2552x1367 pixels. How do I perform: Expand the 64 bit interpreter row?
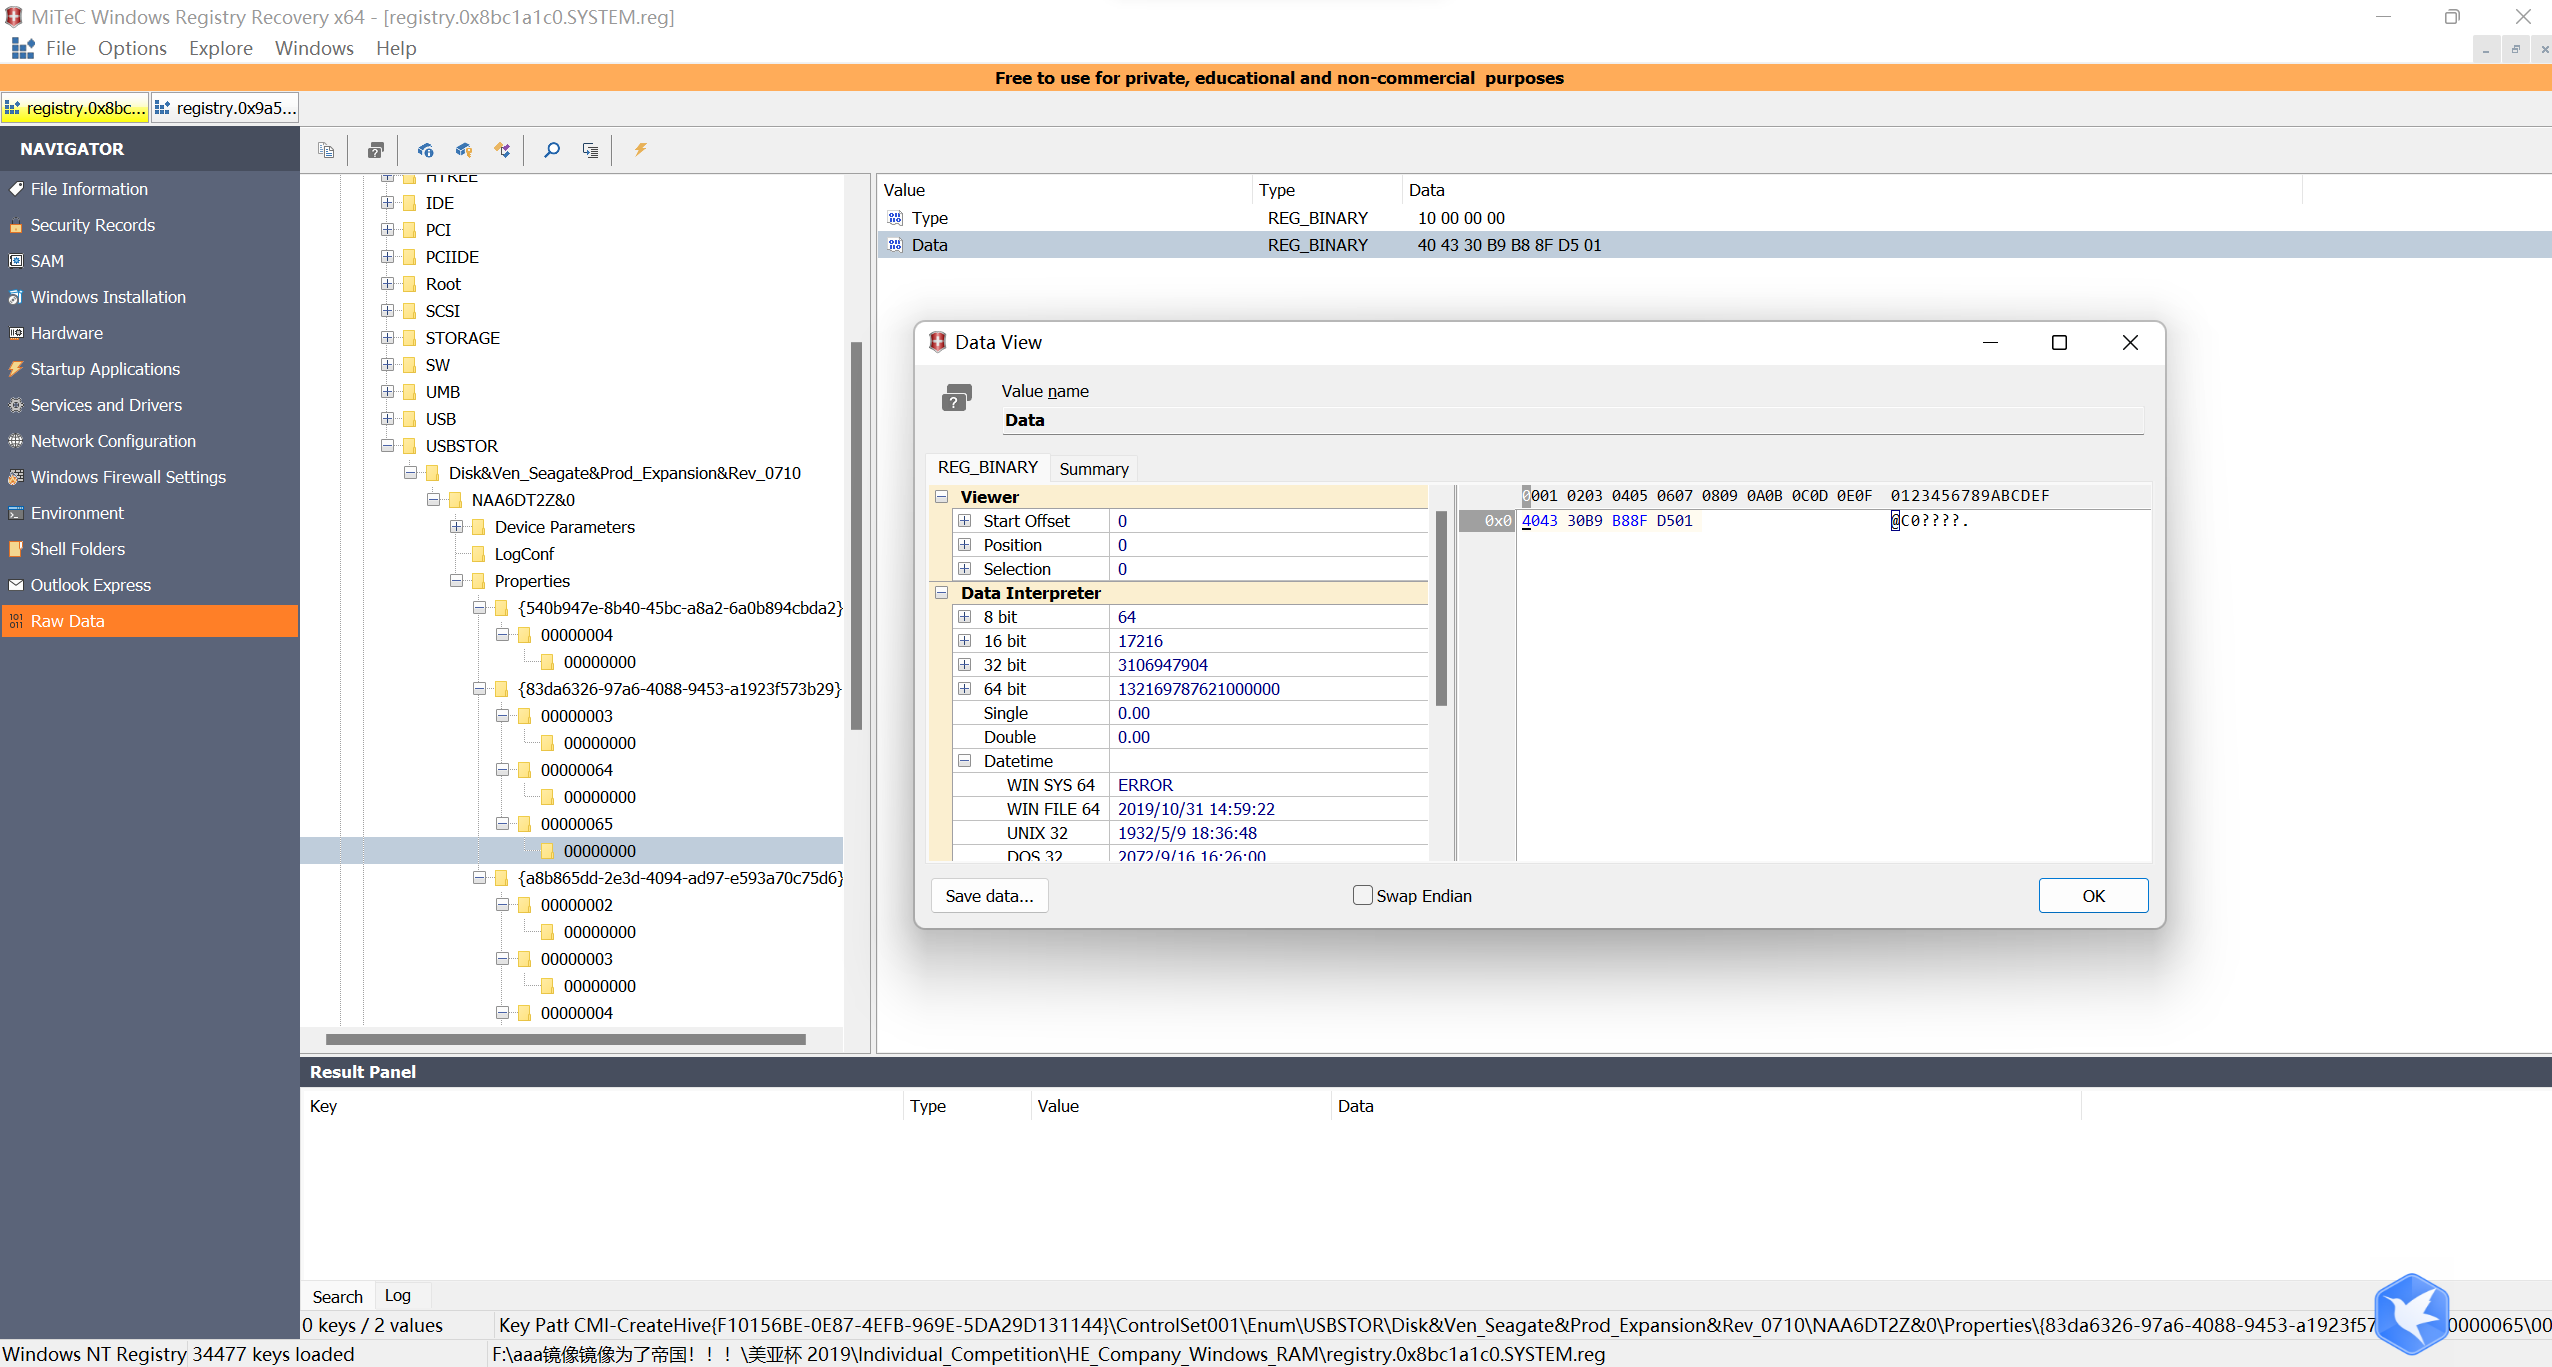point(964,689)
